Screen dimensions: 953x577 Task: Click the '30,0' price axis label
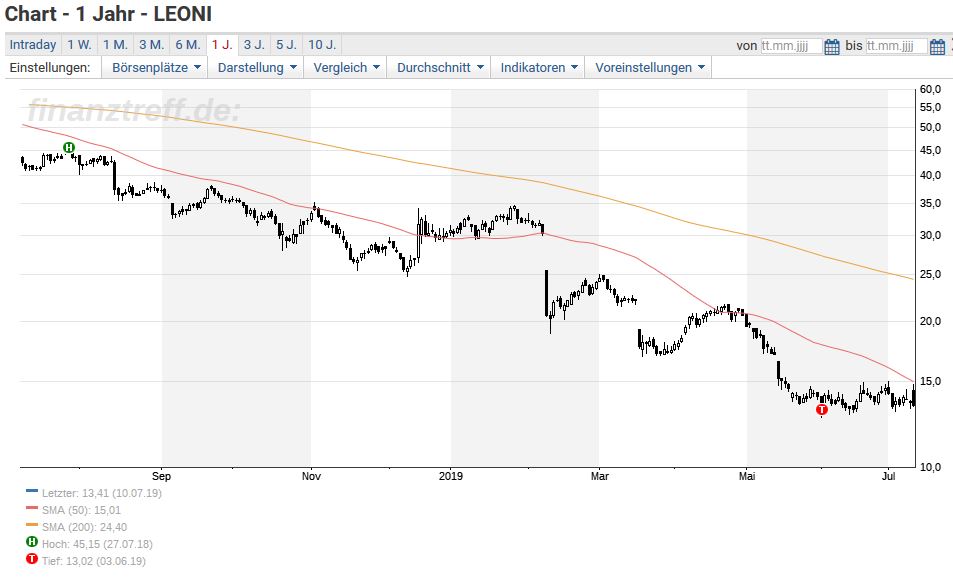[931, 235]
